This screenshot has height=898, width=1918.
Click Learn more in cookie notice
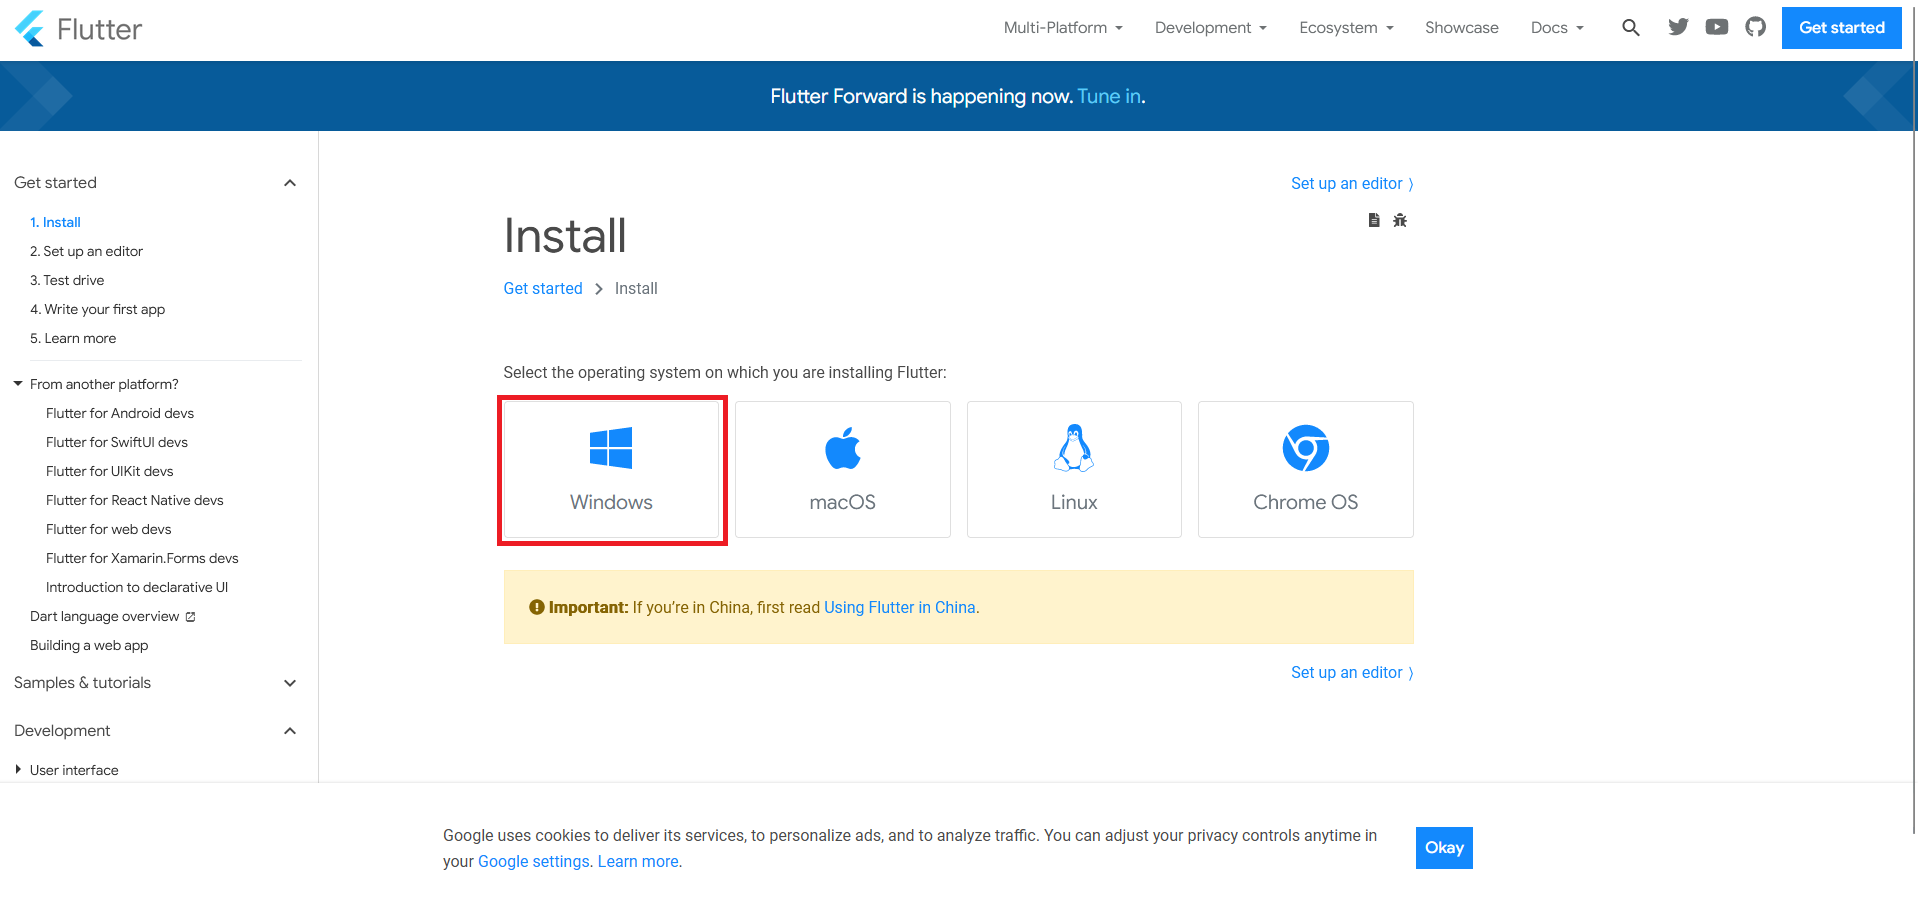(638, 861)
